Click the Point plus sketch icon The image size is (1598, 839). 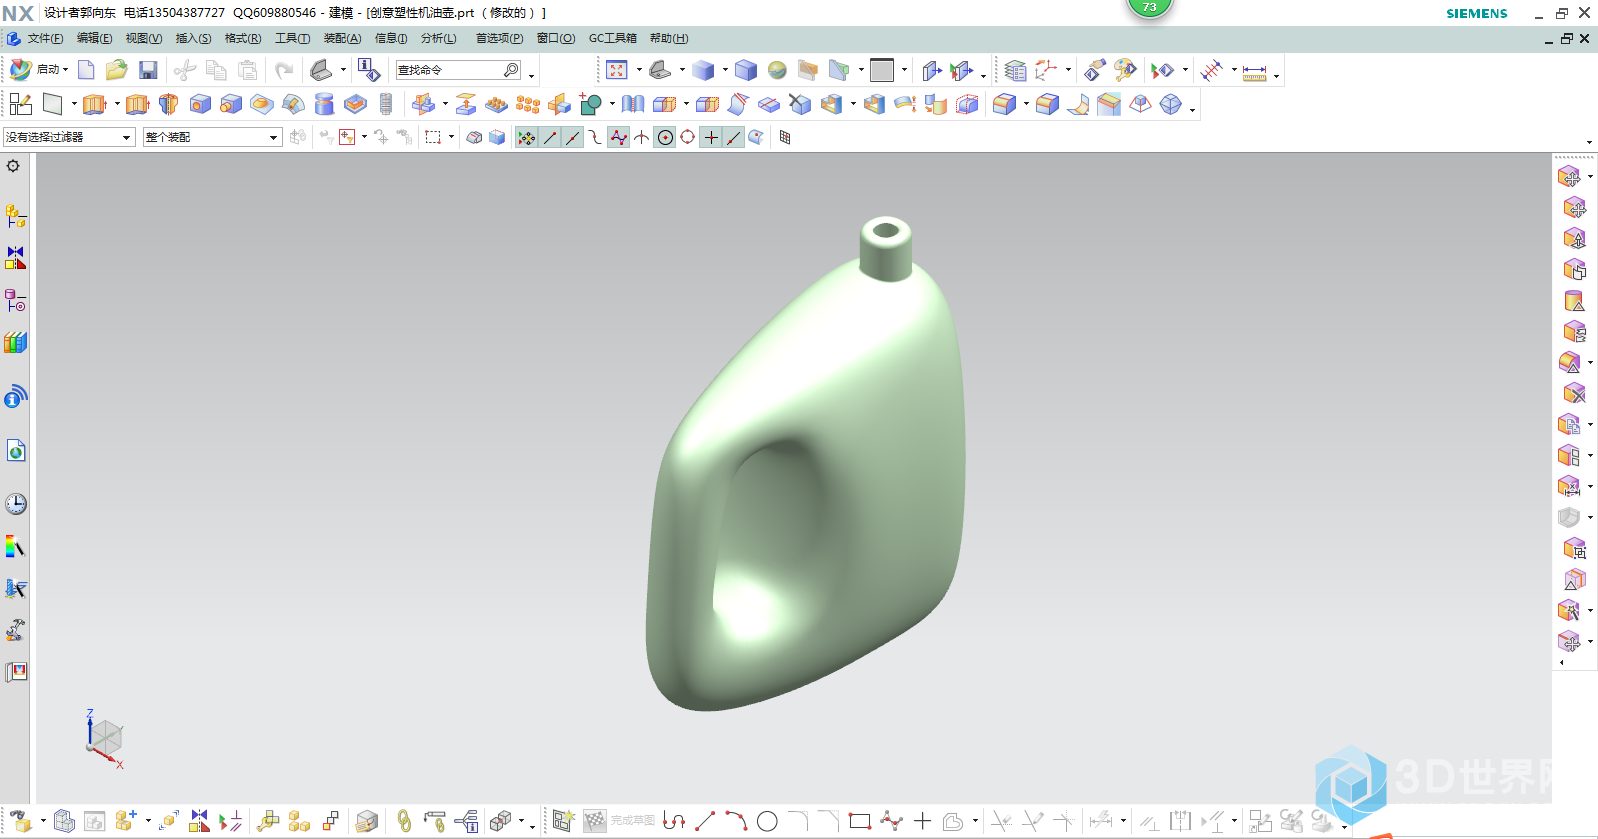coord(922,821)
